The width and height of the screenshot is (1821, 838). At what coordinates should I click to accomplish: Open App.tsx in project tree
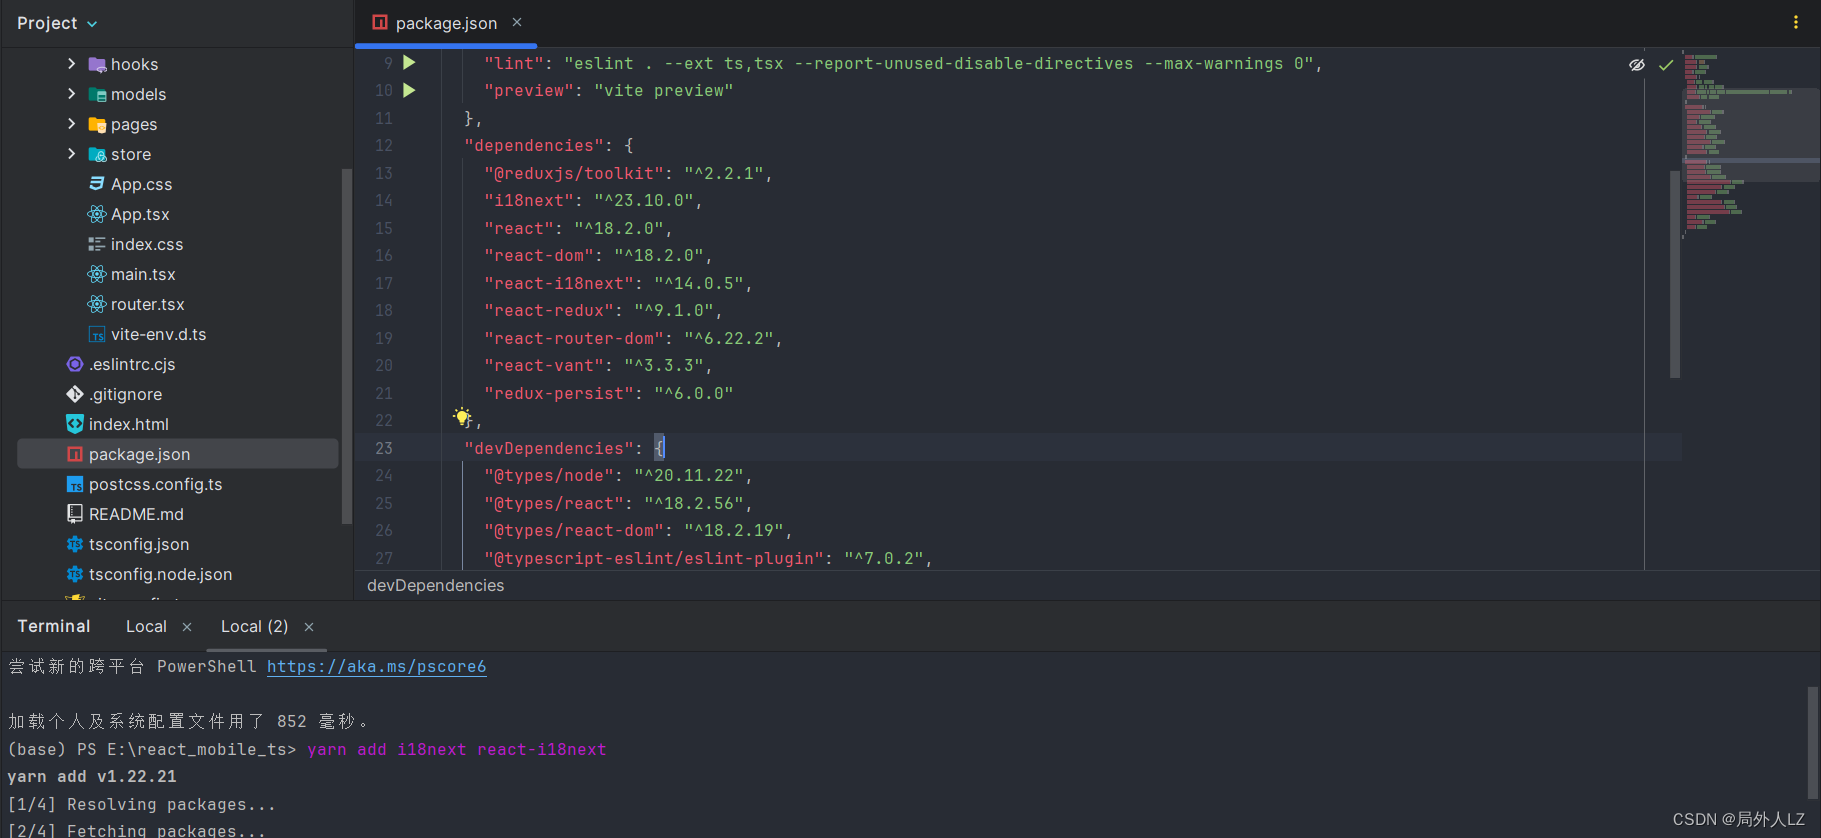tap(140, 214)
